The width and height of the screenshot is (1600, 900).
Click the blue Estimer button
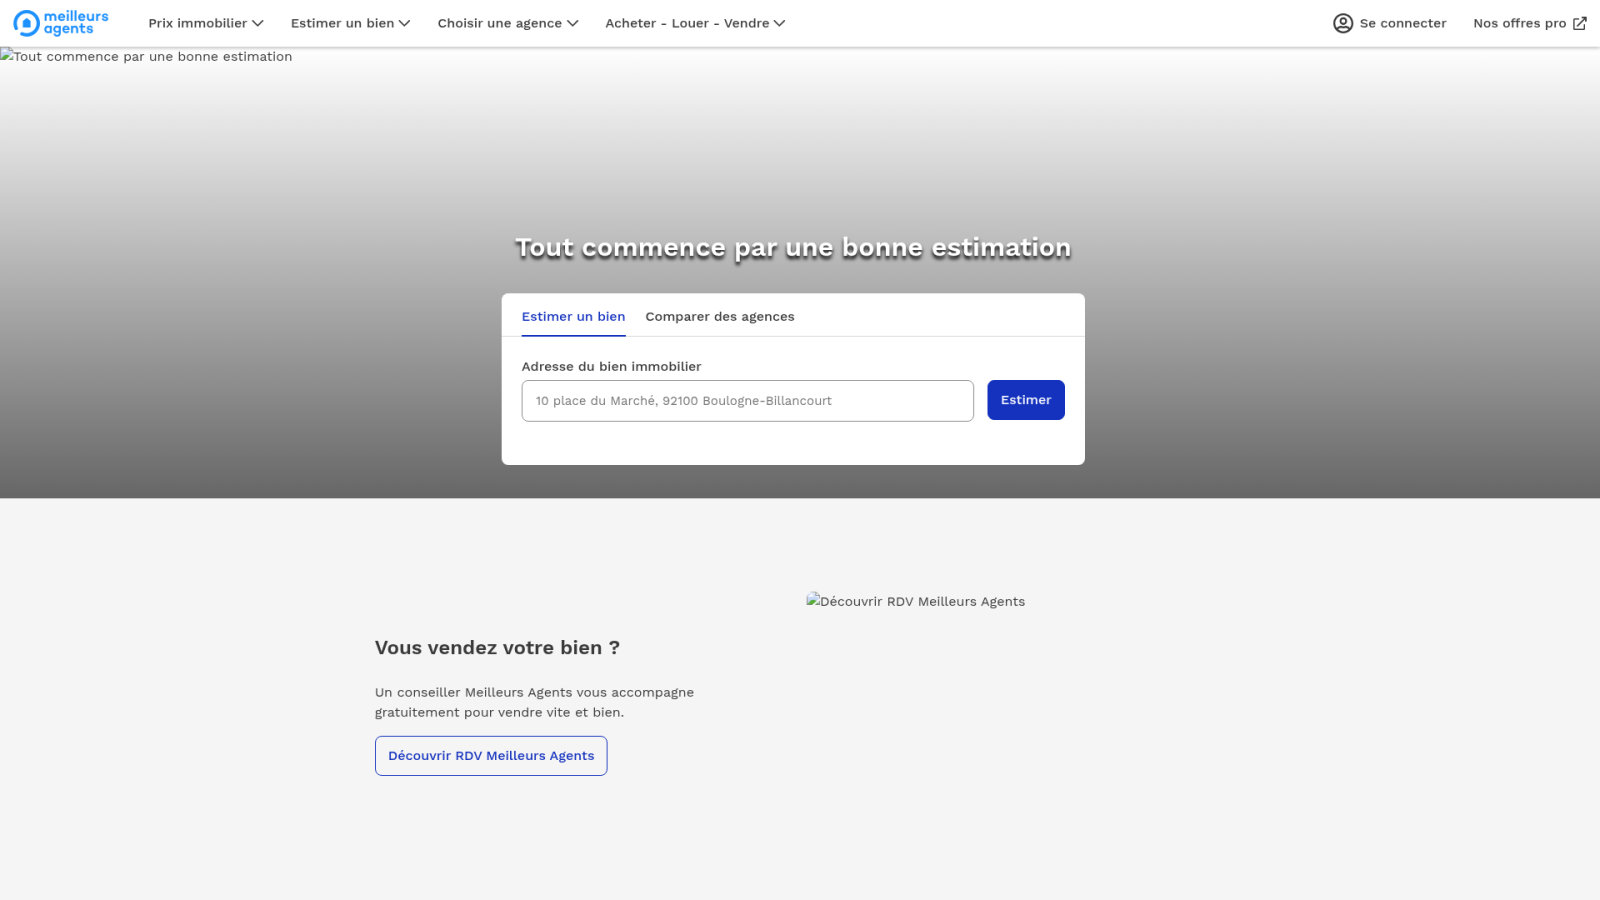[1026, 400]
